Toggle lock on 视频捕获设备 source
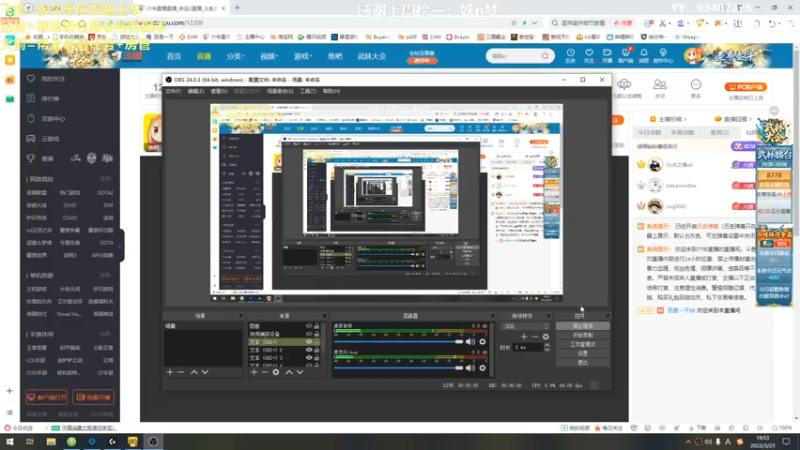 pyautogui.click(x=317, y=334)
